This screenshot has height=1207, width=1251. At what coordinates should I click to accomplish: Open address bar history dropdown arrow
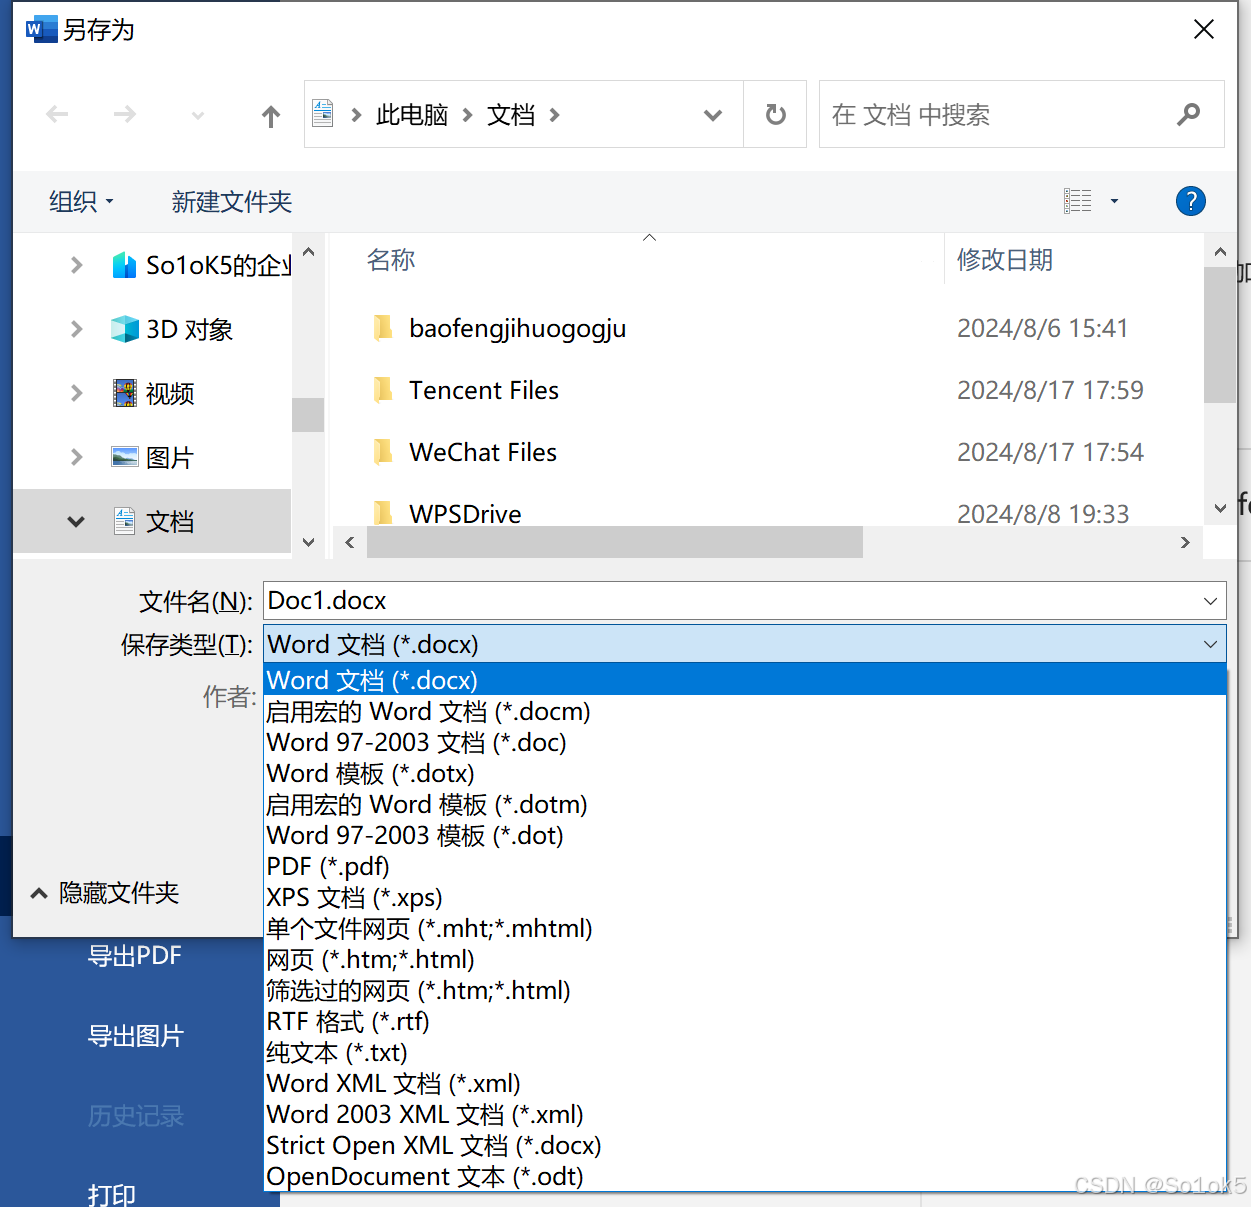pos(713,115)
